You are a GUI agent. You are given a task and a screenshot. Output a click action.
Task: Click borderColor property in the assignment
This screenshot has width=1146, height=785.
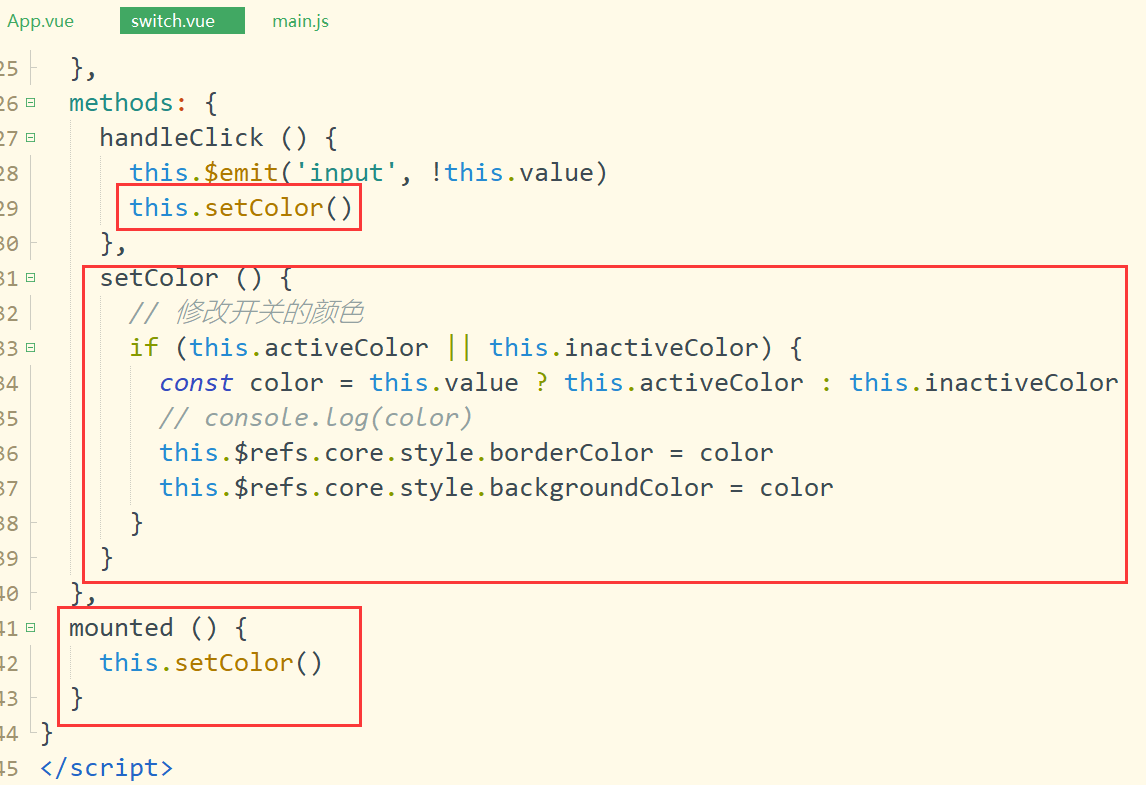[x=571, y=453]
